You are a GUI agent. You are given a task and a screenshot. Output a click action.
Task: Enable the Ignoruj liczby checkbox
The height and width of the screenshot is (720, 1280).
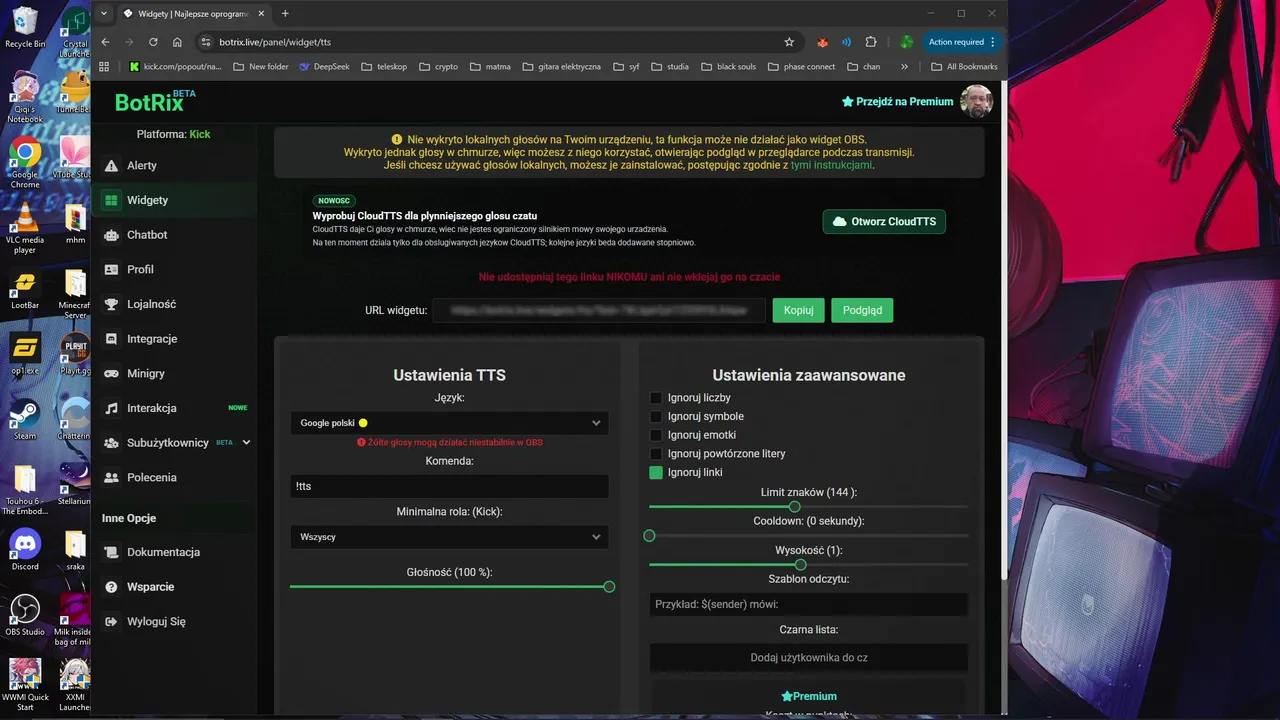pyautogui.click(x=656, y=398)
